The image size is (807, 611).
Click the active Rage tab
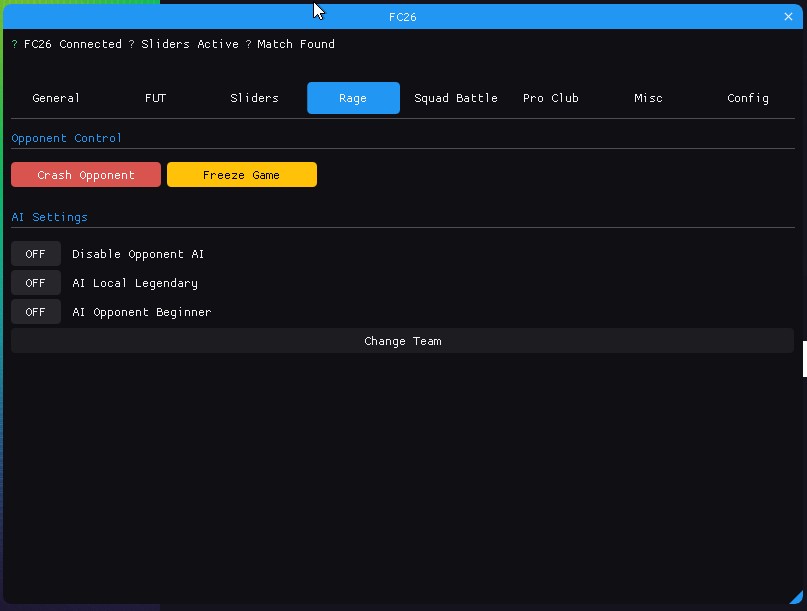[x=353, y=98]
